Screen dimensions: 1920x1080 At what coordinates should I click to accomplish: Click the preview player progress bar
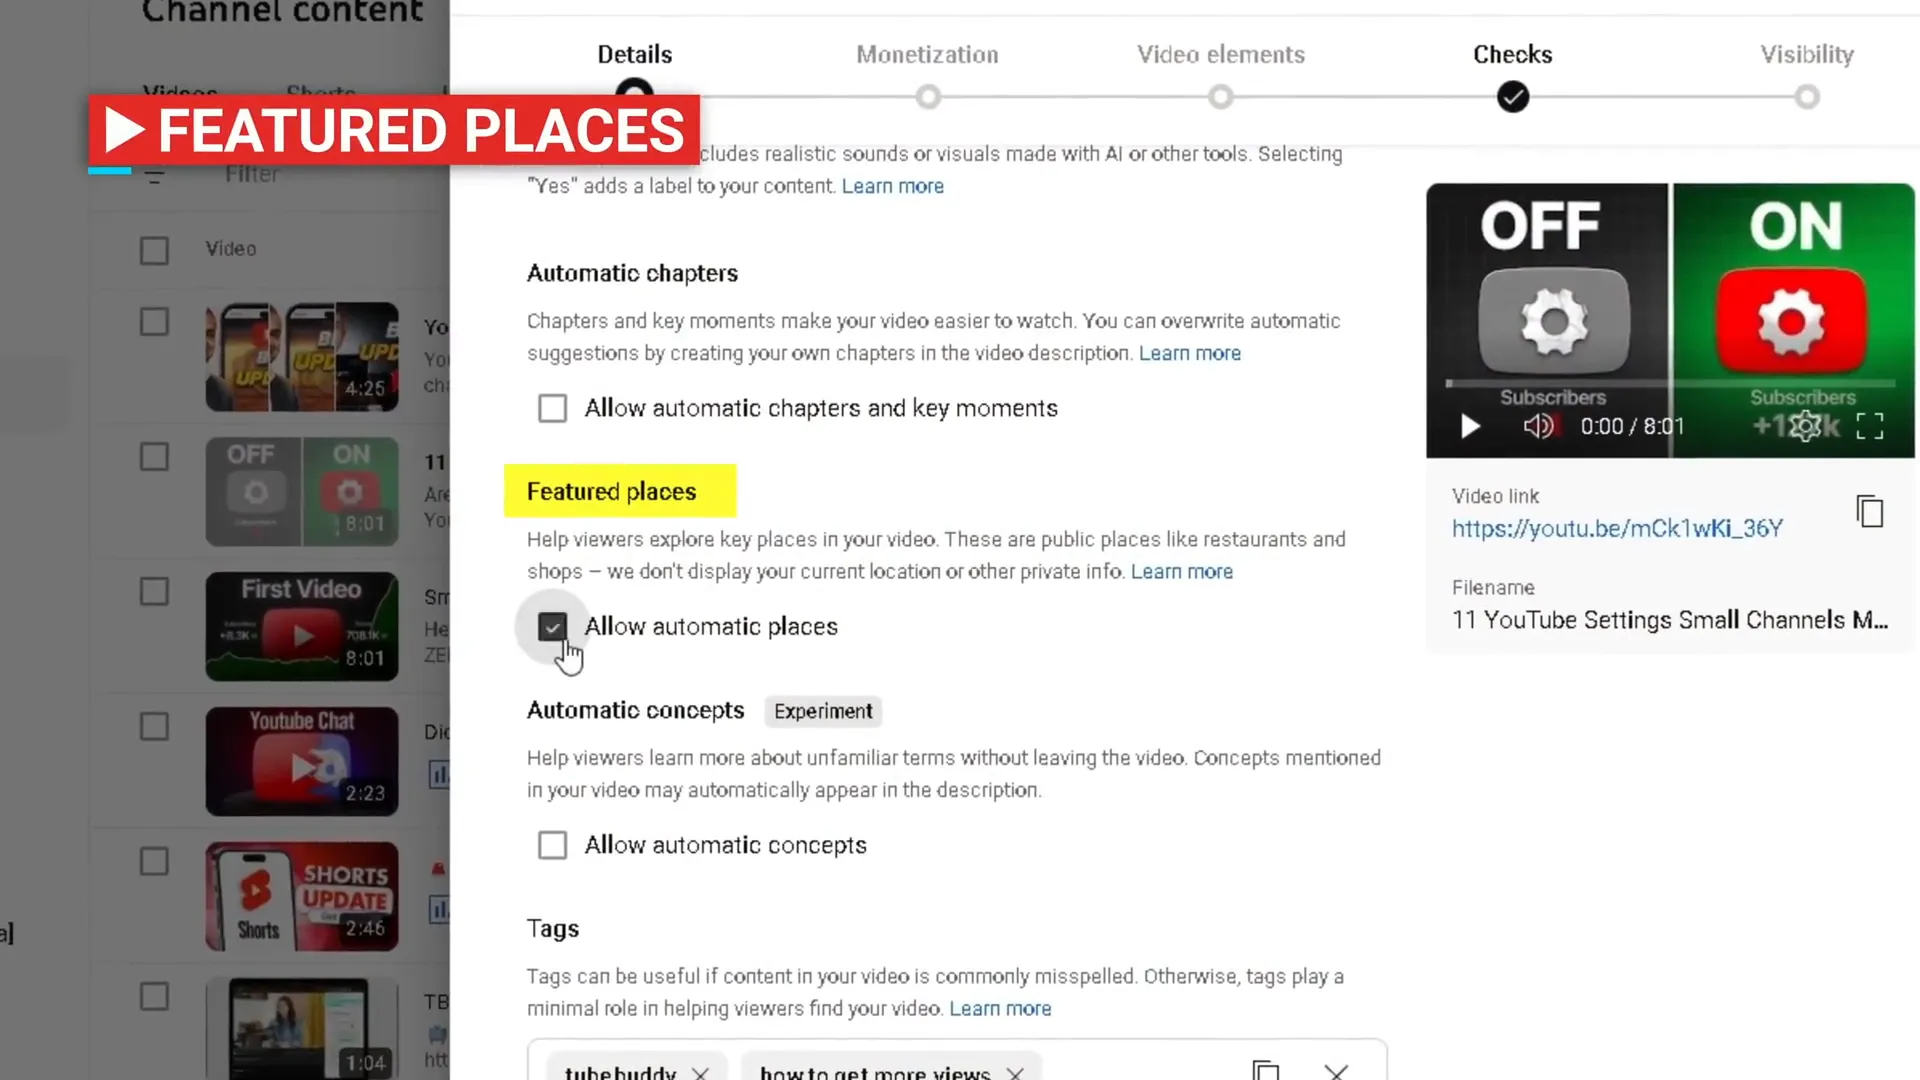(x=1669, y=384)
